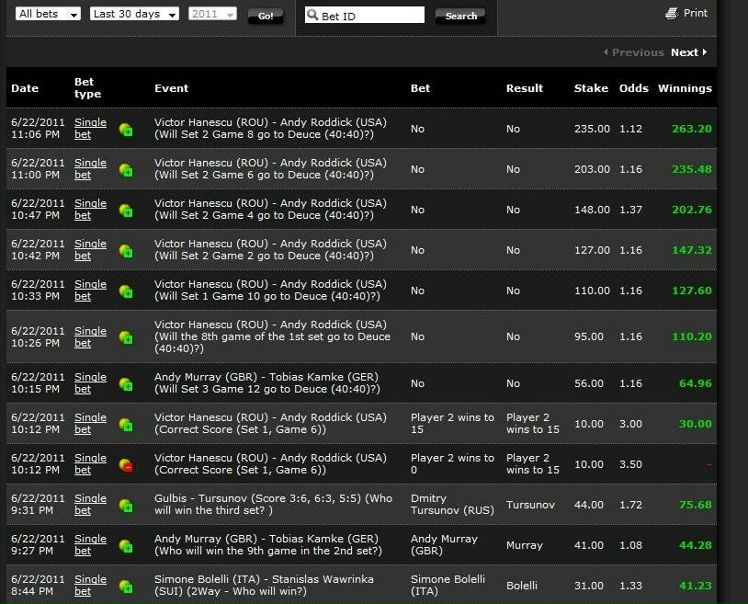This screenshot has width=748, height=604.
Task: Click green status icon for 10:15 PM bet
Action: tap(126, 384)
